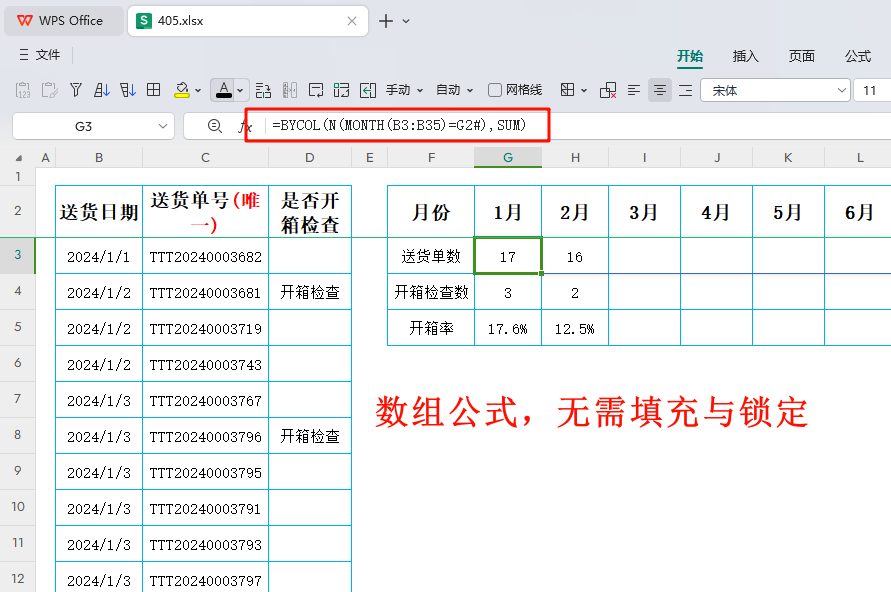Apply the yellow fill color bucket
This screenshot has height=592, width=891.
pos(182,90)
